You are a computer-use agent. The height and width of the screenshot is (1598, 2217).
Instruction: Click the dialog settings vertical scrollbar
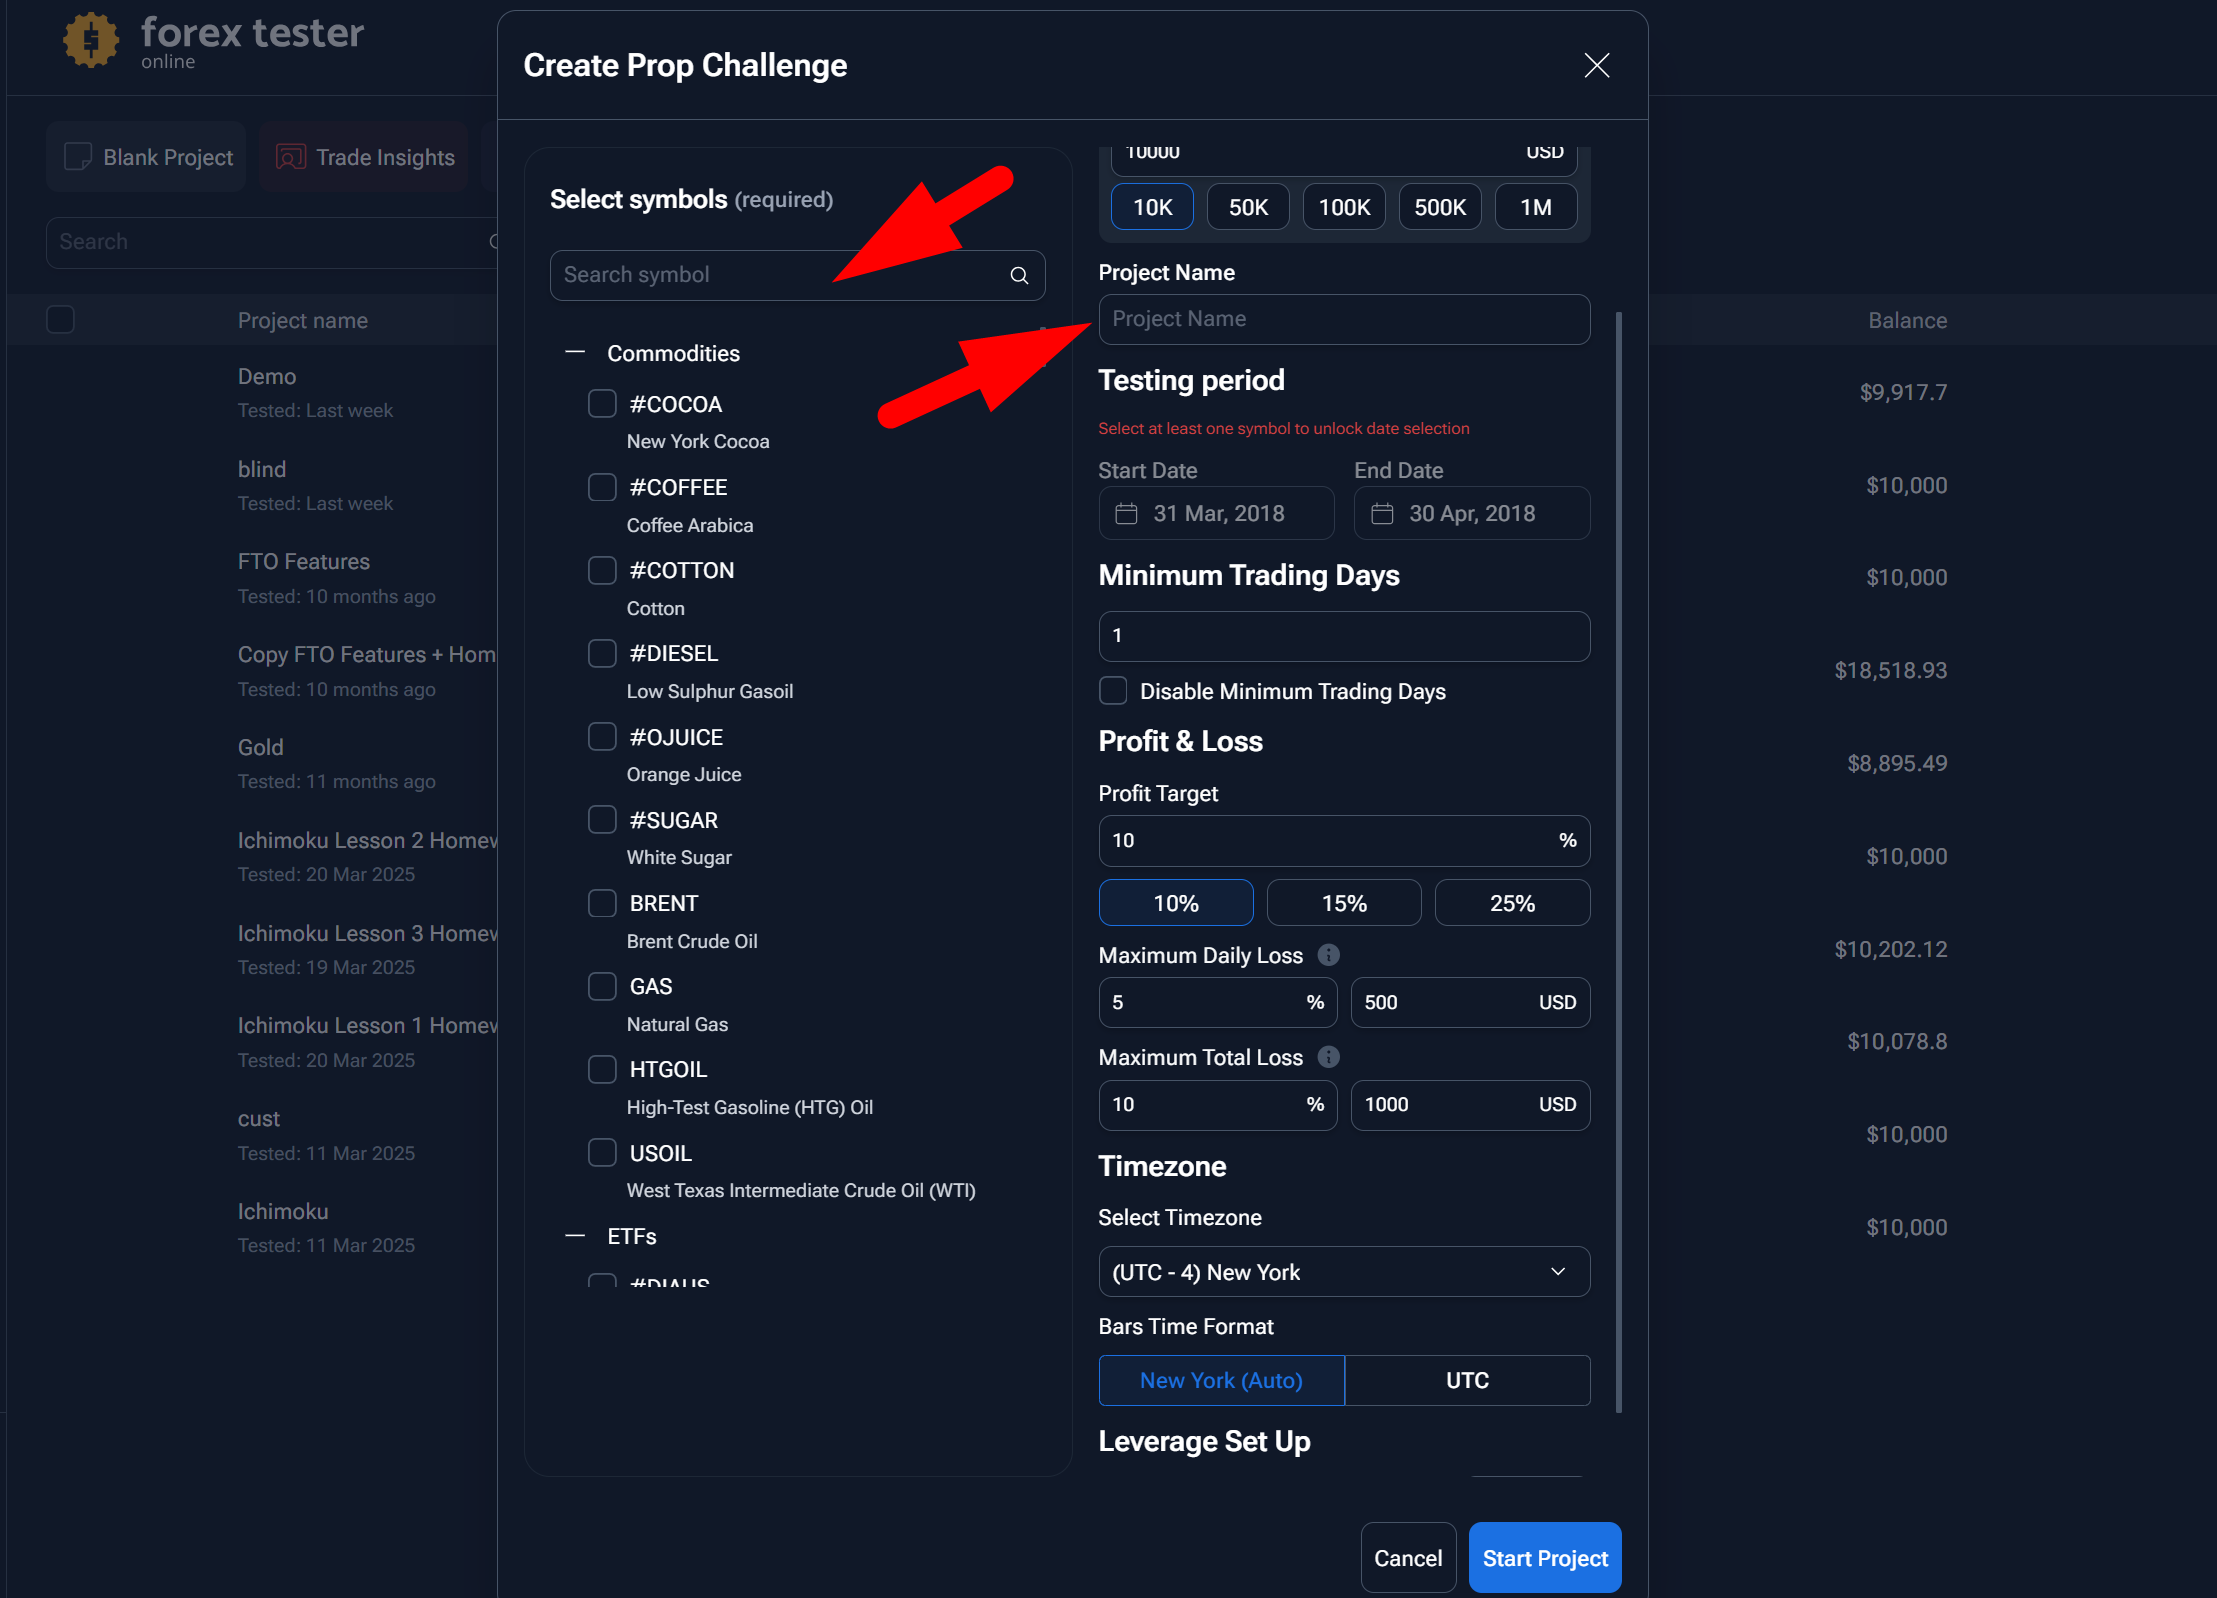pyautogui.click(x=1618, y=861)
